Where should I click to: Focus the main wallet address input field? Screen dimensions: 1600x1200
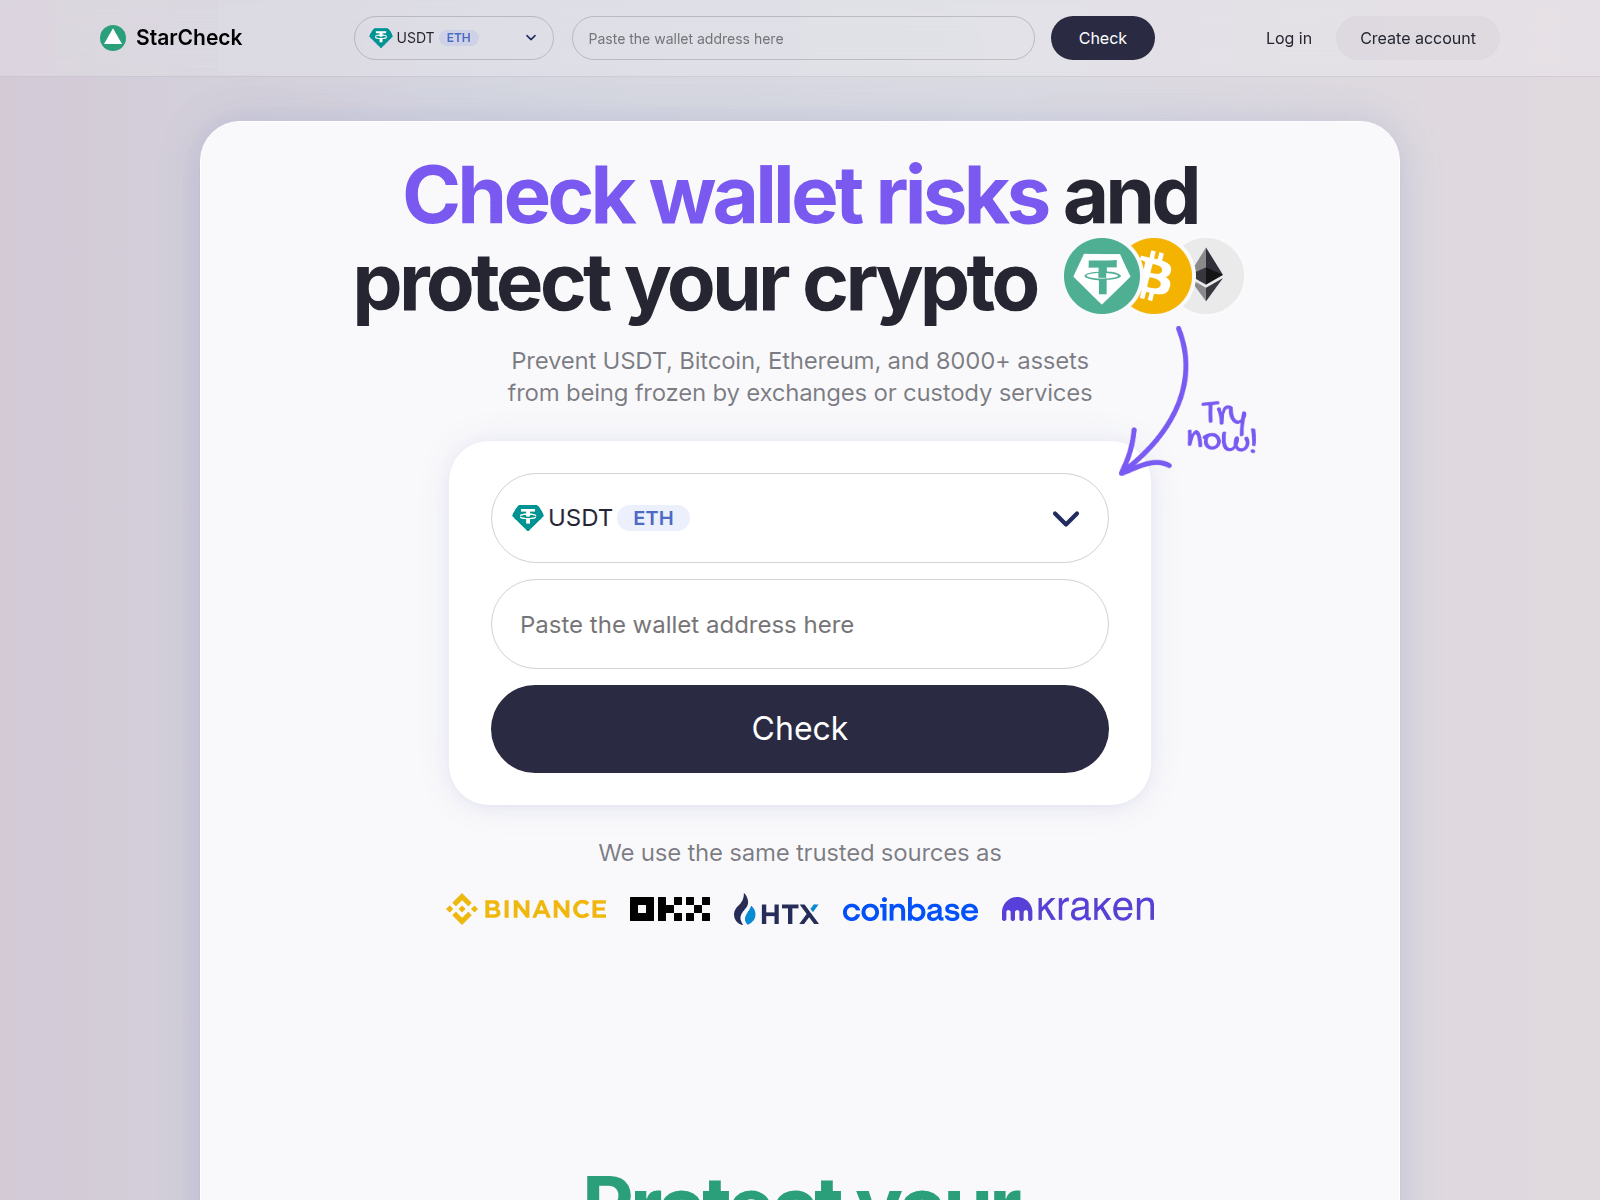click(800, 624)
